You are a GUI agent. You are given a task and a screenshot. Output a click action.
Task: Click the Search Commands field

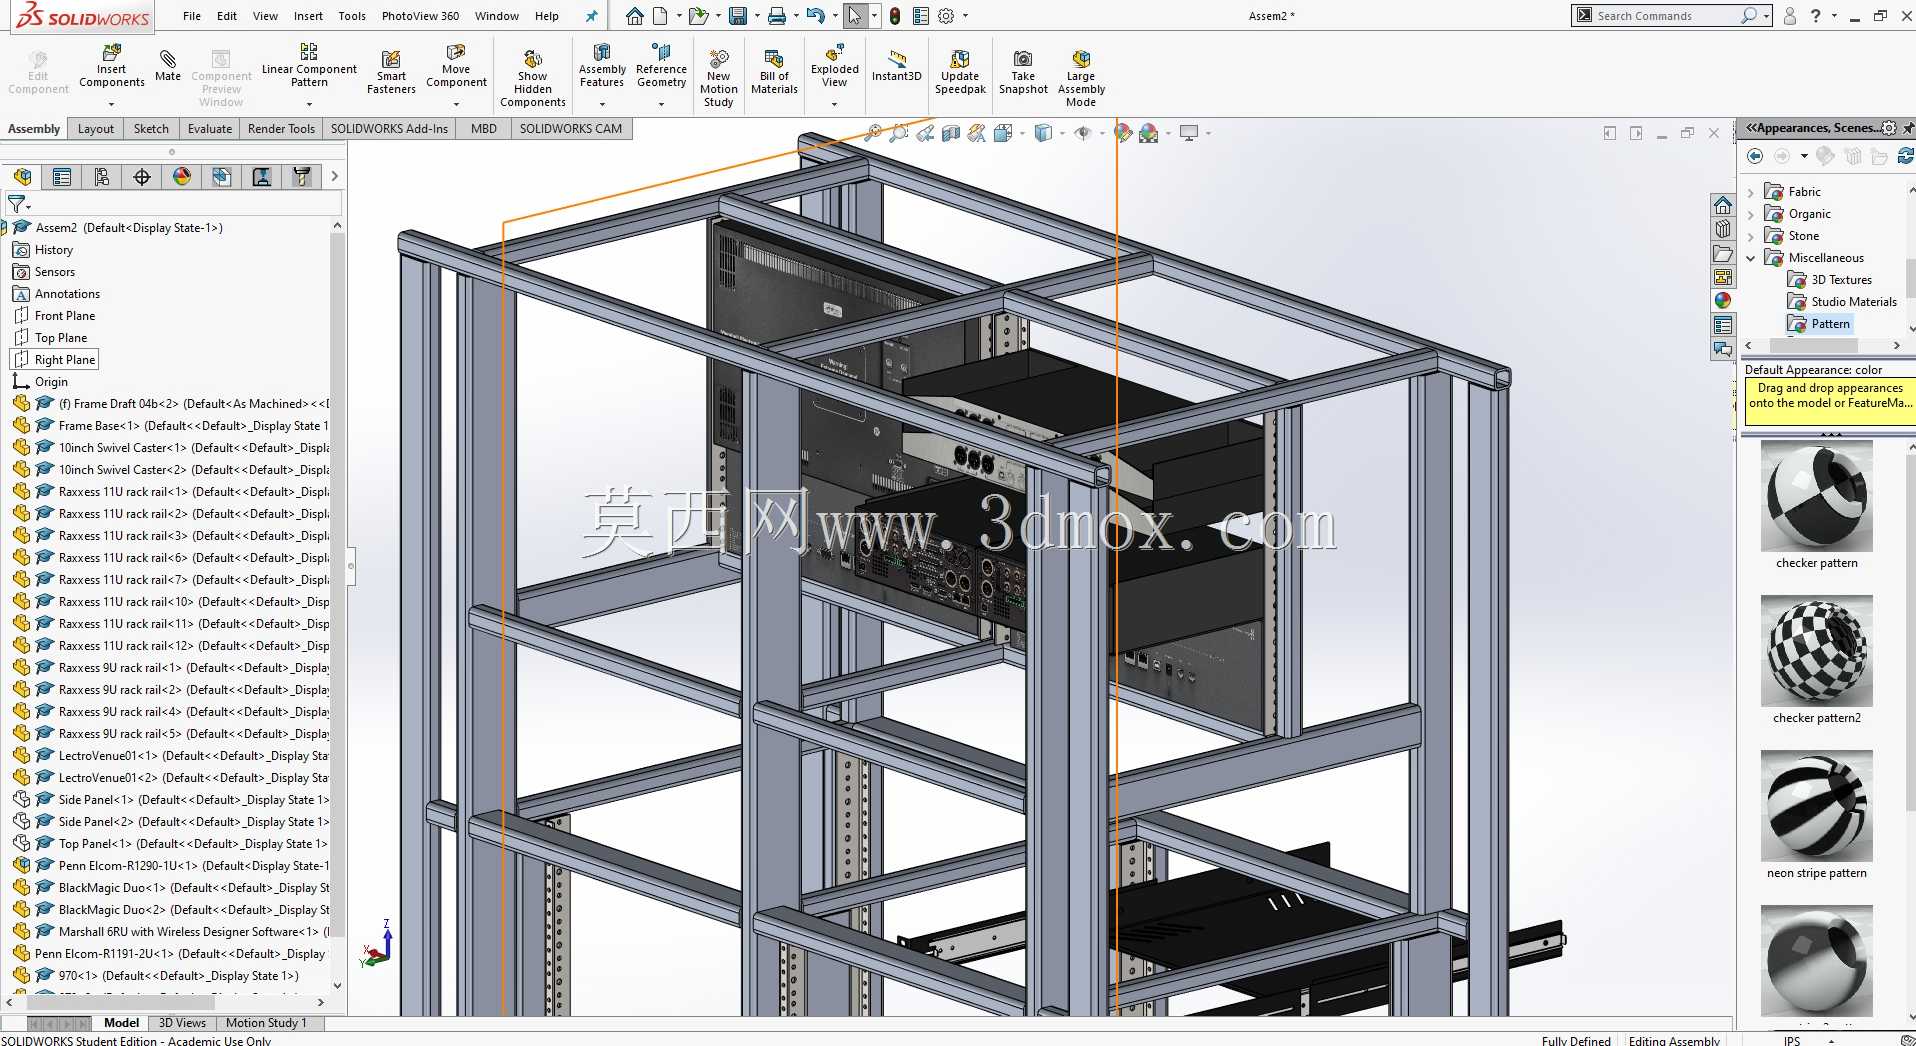pos(1666,16)
